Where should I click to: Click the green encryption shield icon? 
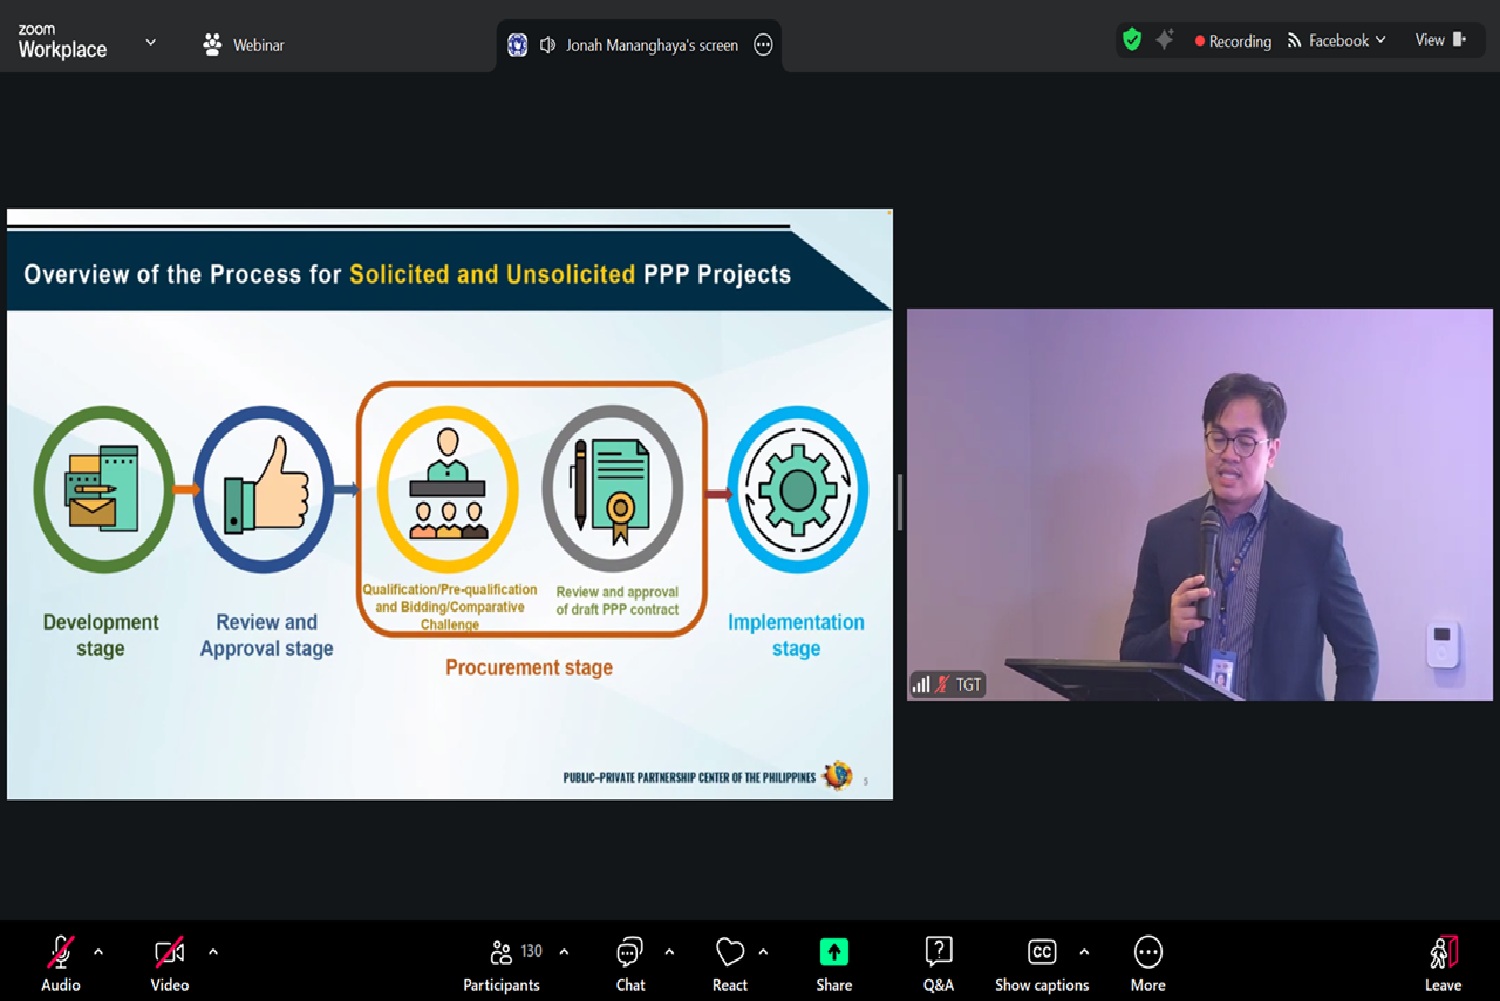click(1132, 40)
